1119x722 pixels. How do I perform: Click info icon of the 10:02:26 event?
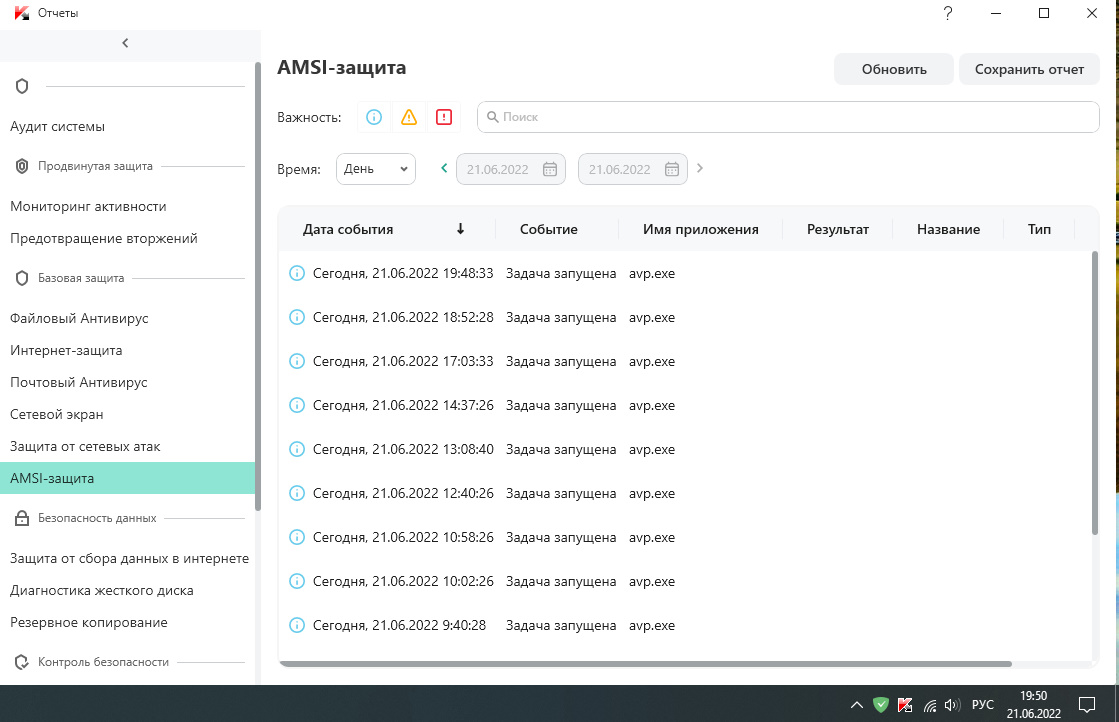pyautogui.click(x=297, y=581)
